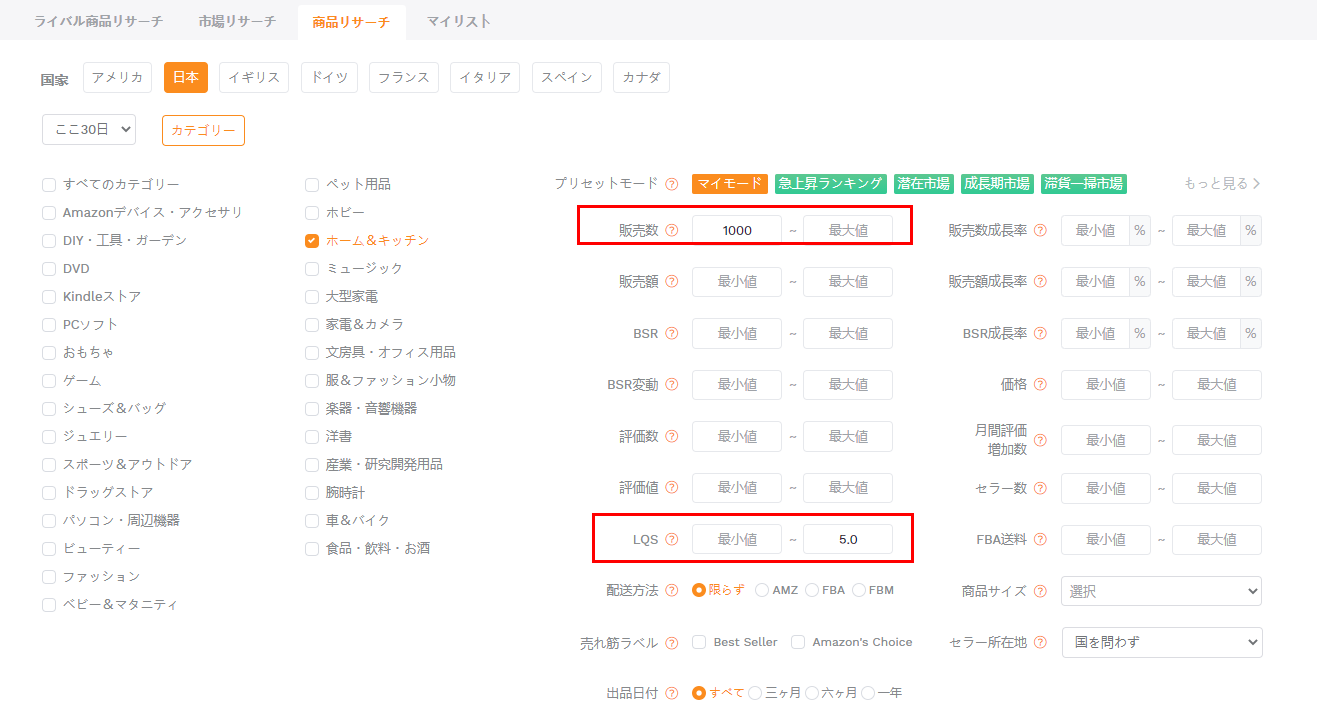Click help icon beside BSR変動
The height and width of the screenshot is (721, 1317).
click(x=672, y=384)
